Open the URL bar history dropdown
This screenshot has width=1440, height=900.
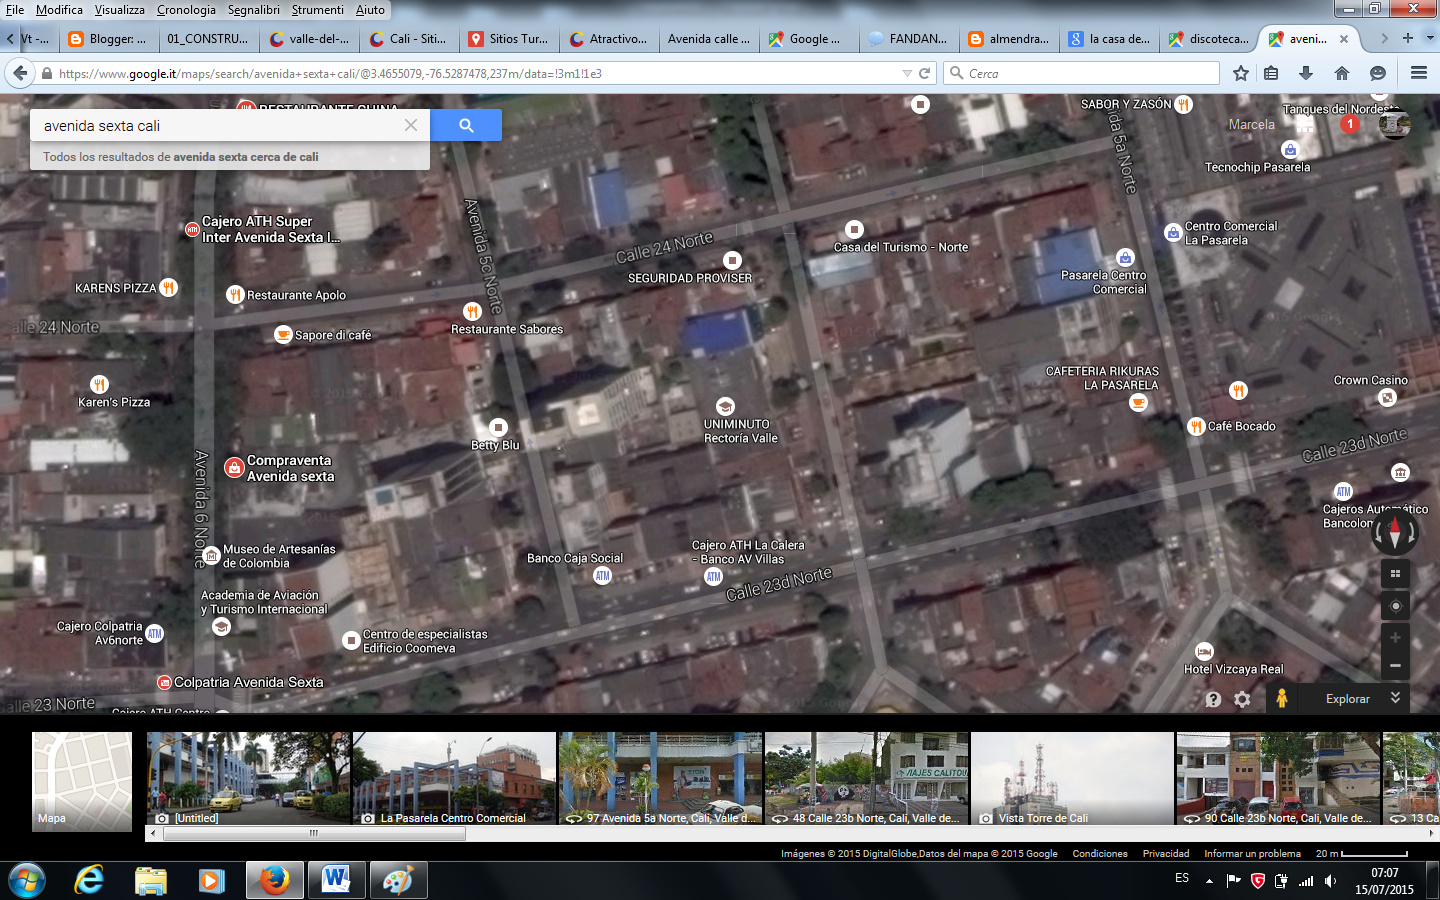[907, 73]
